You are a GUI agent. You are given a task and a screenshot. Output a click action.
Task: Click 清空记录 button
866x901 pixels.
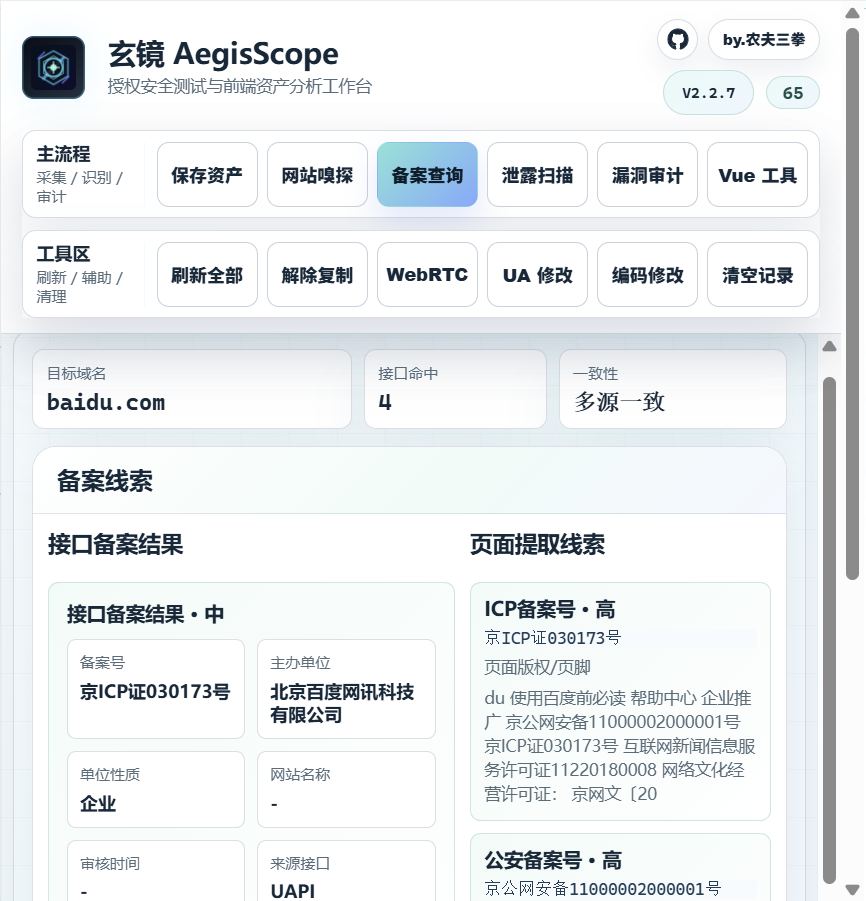[x=757, y=275]
